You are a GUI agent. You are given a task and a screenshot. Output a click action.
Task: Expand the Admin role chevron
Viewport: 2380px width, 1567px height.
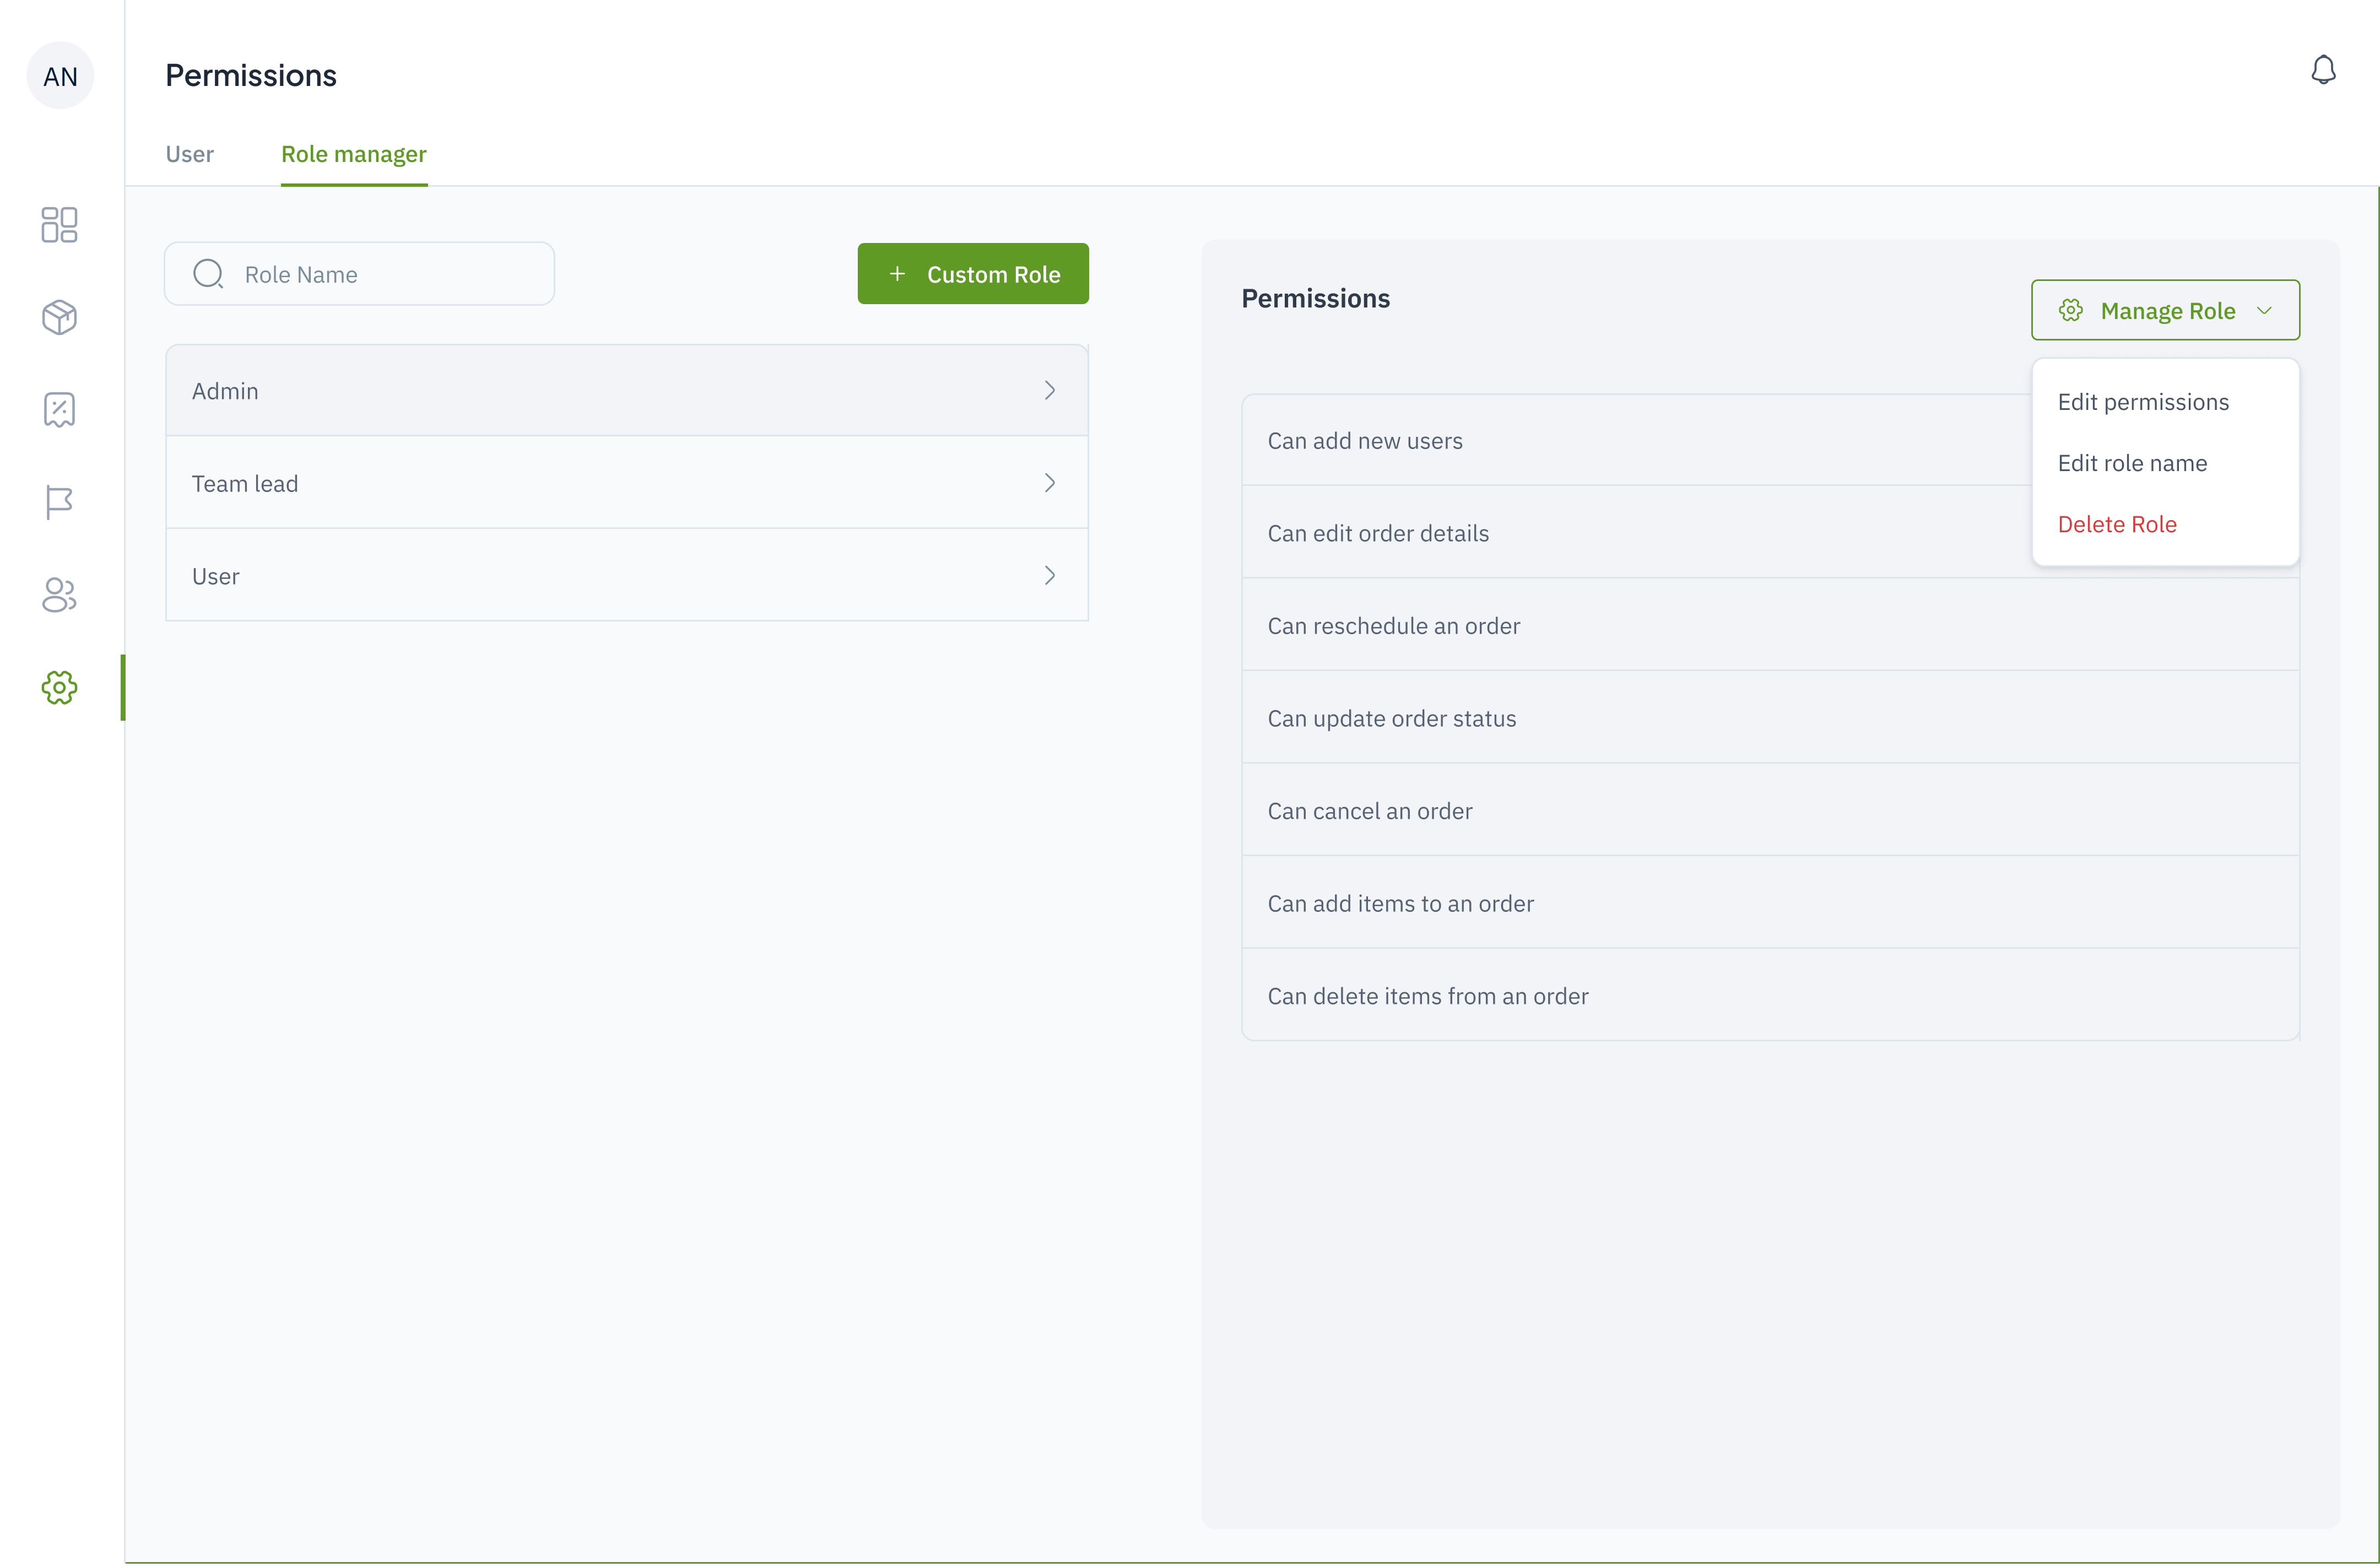click(x=1049, y=391)
